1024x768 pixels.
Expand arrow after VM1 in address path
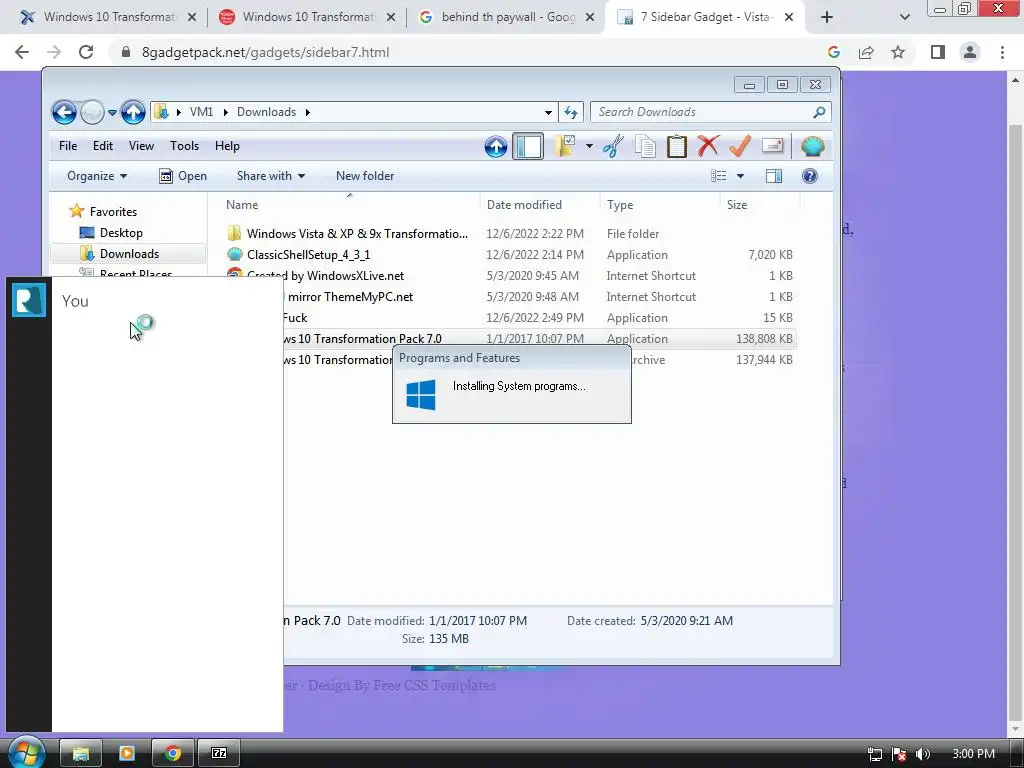click(x=225, y=112)
